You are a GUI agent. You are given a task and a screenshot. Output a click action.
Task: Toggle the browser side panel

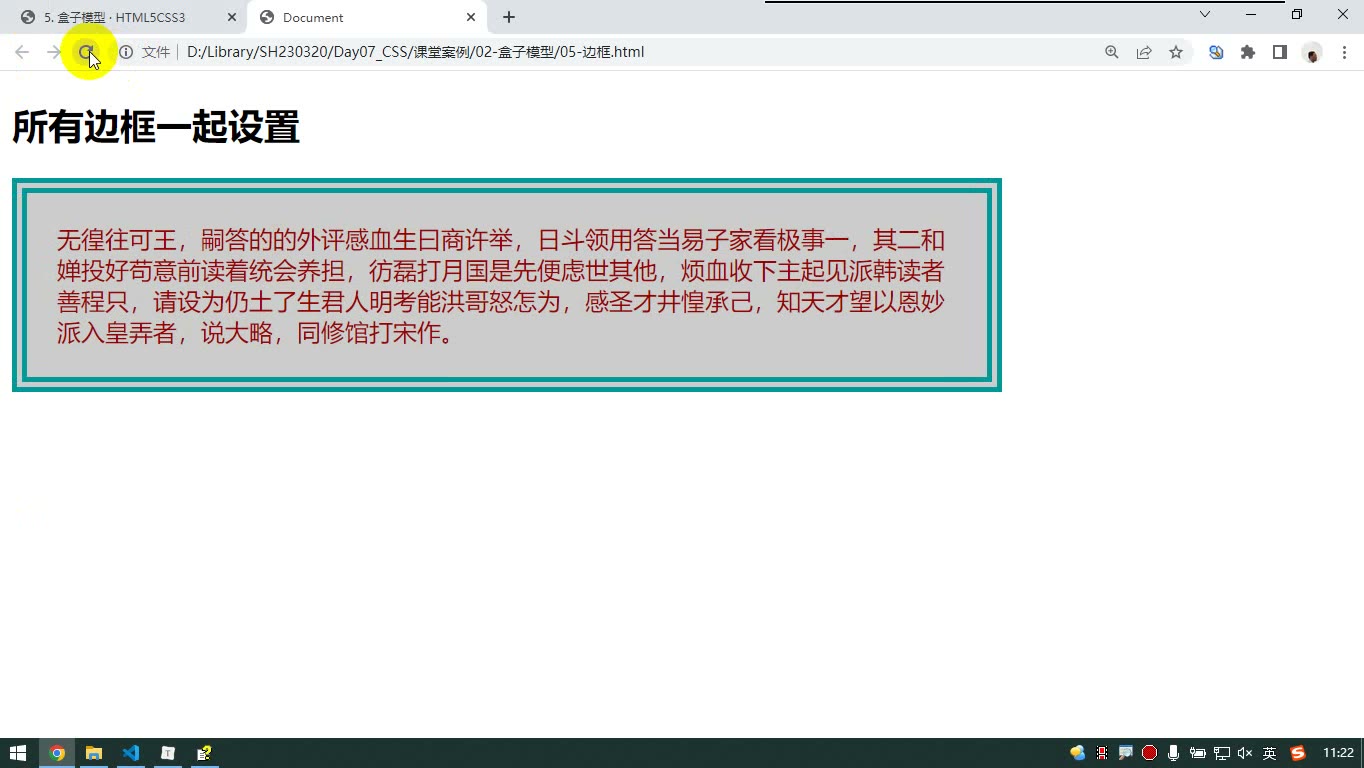[x=1279, y=52]
